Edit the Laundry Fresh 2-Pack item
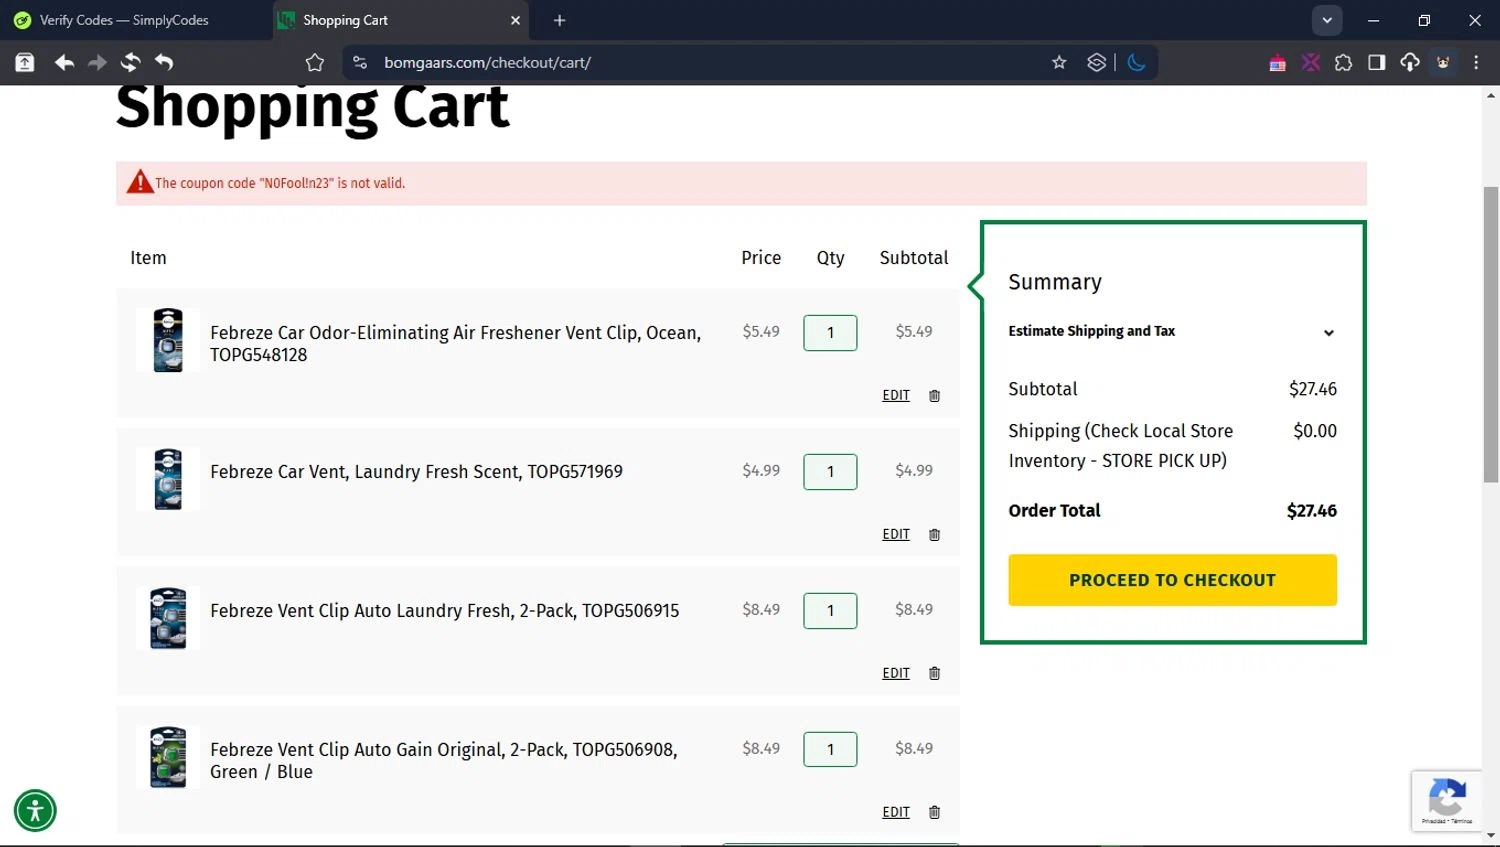The height and width of the screenshot is (847, 1500). (x=896, y=674)
